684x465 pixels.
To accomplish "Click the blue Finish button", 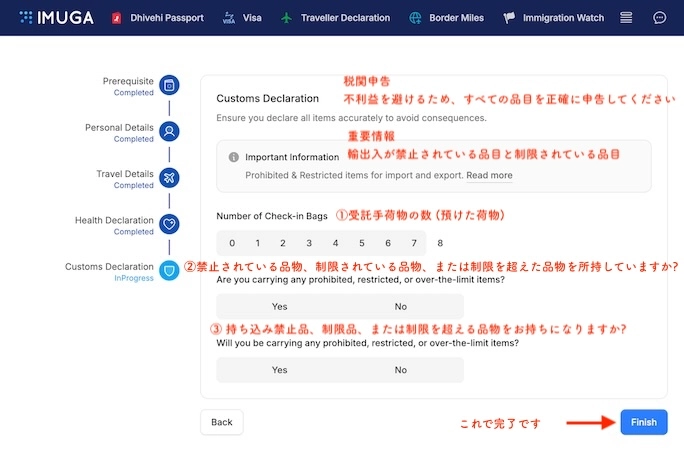I will click(x=643, y=422).
